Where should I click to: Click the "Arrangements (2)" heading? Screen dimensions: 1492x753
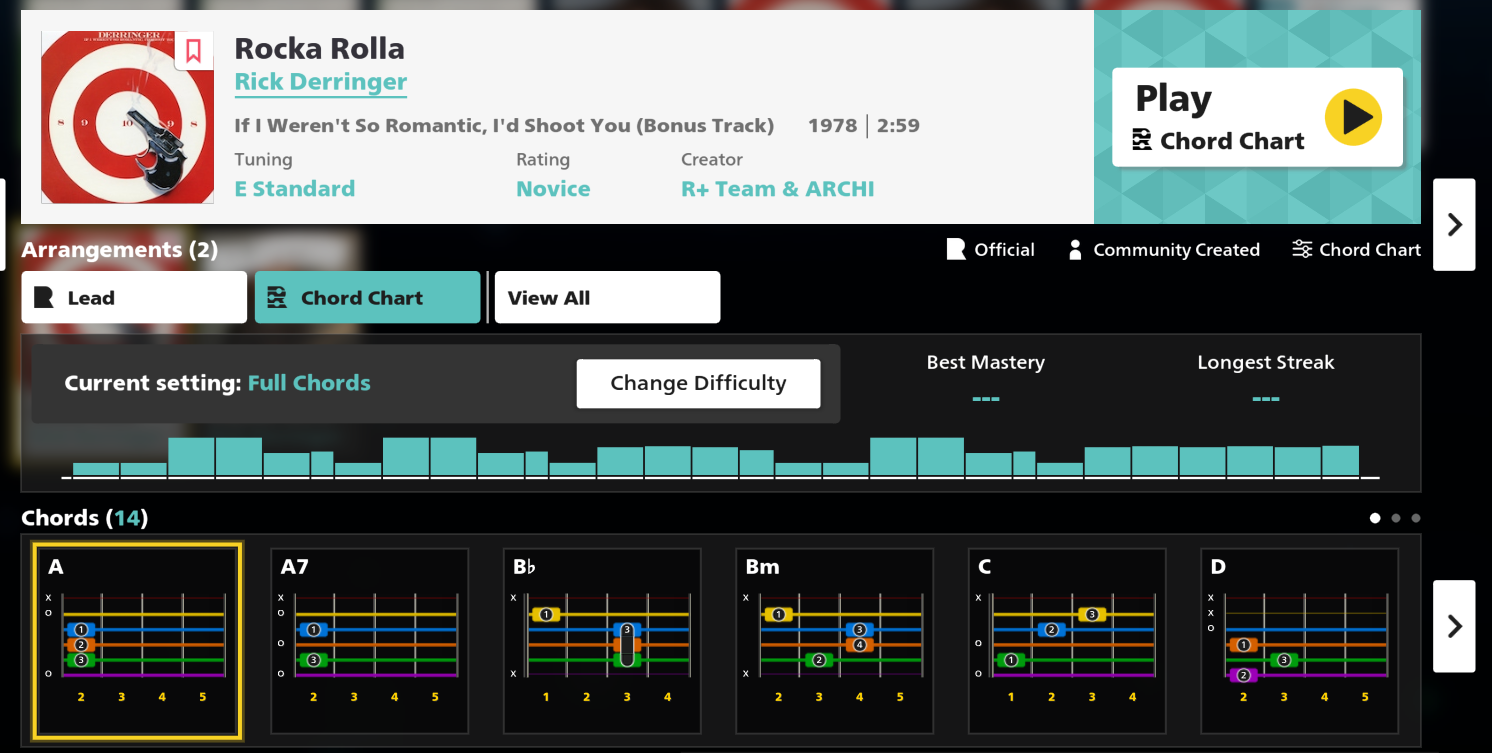(120, 250)
